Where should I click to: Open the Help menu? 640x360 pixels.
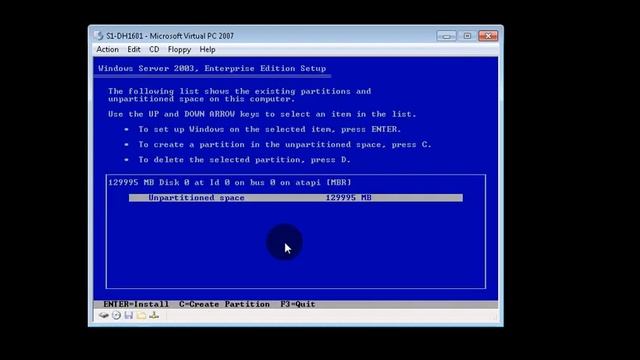[x=207, y=49]
